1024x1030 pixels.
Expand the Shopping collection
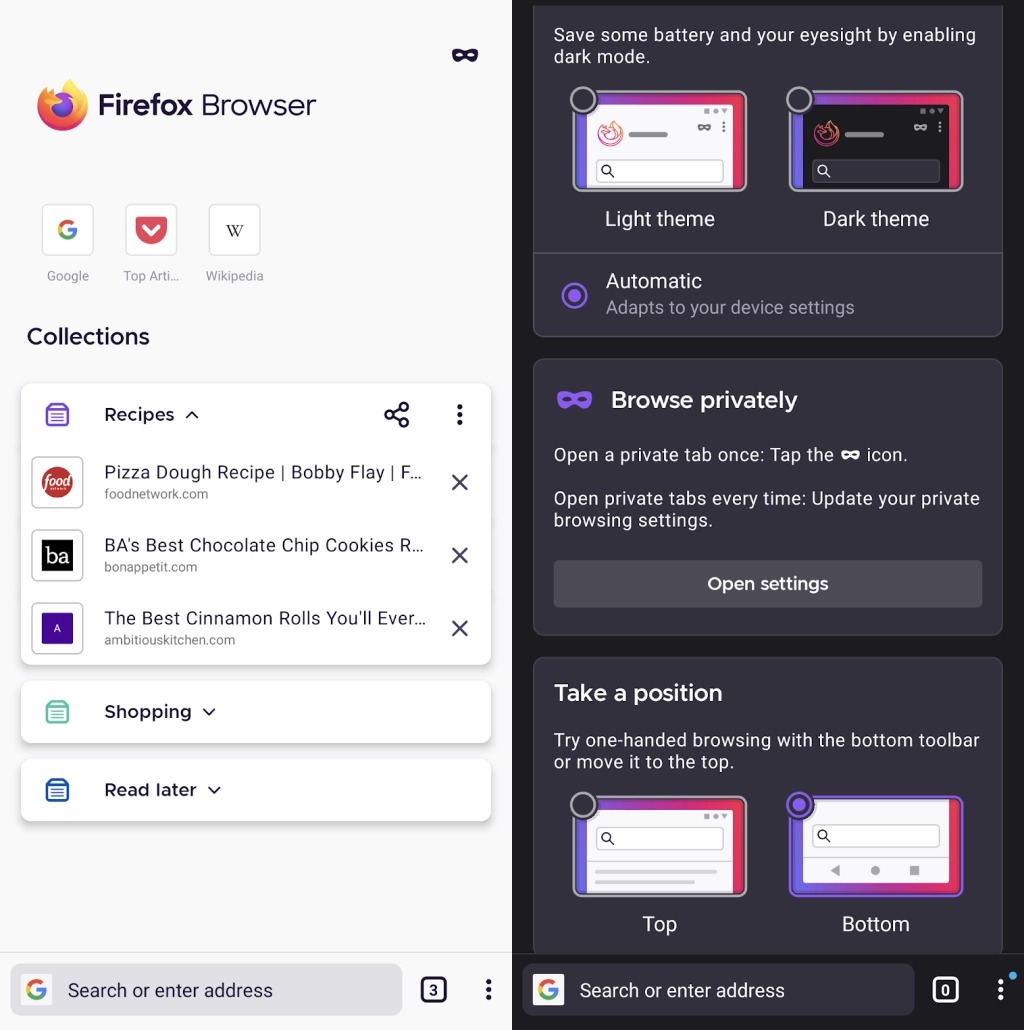[209, 712]
